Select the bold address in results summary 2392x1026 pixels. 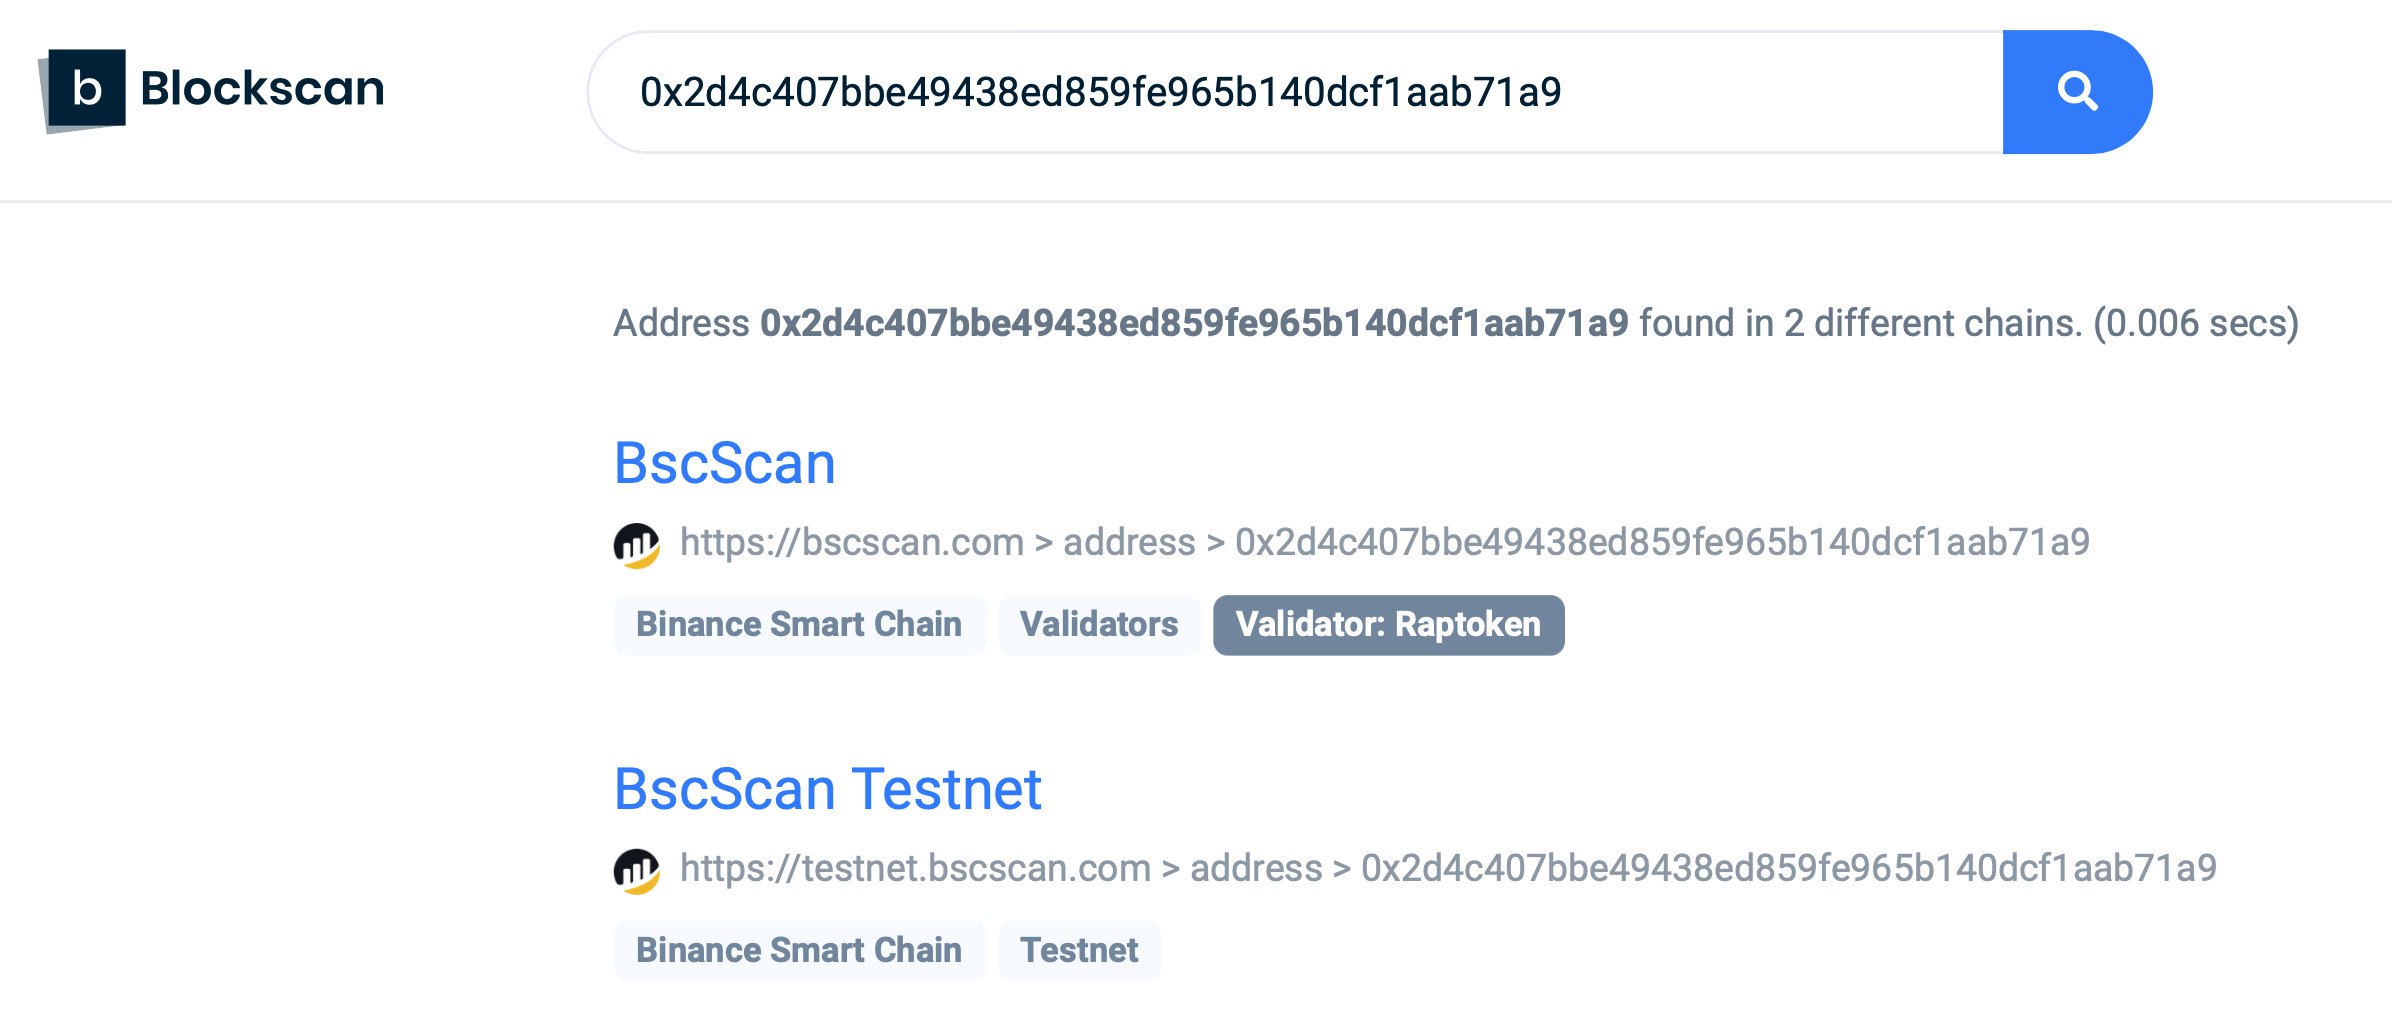pos(1194,323)
